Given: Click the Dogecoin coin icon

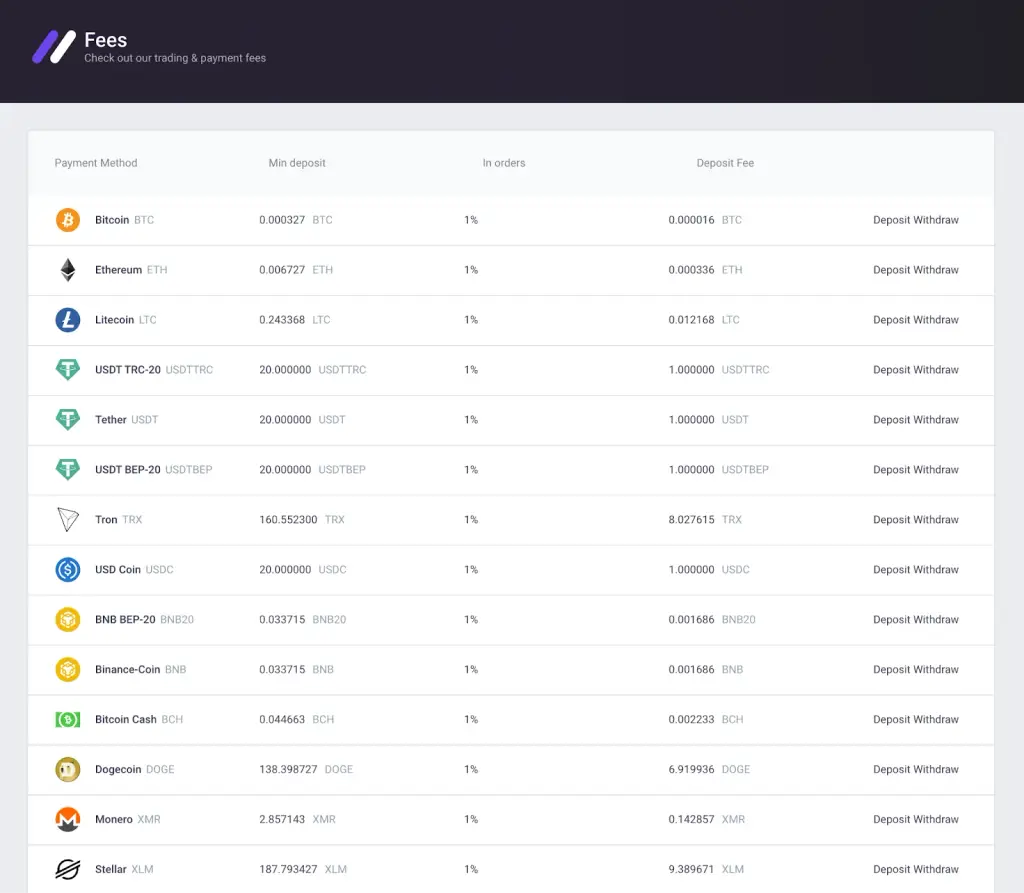Looking at the screenshot, I should tap(68, 770).
